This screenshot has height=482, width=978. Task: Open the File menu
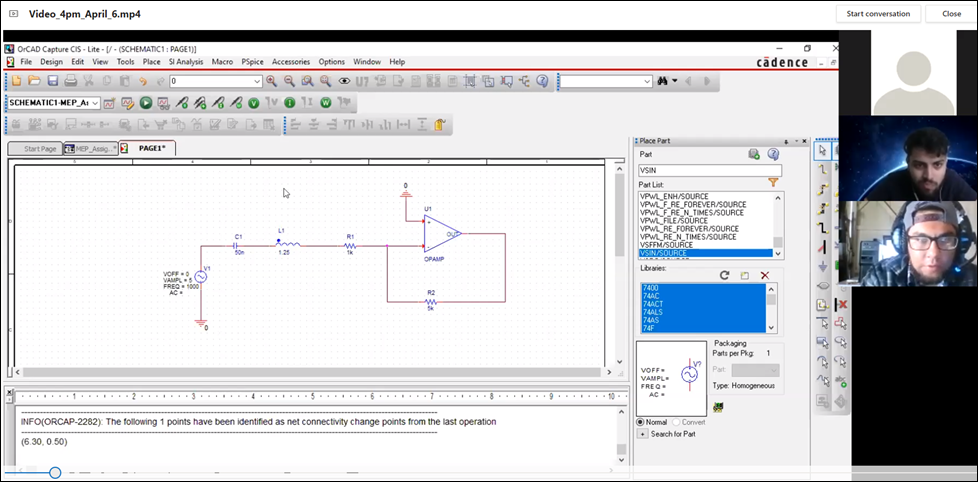point(26,62)
